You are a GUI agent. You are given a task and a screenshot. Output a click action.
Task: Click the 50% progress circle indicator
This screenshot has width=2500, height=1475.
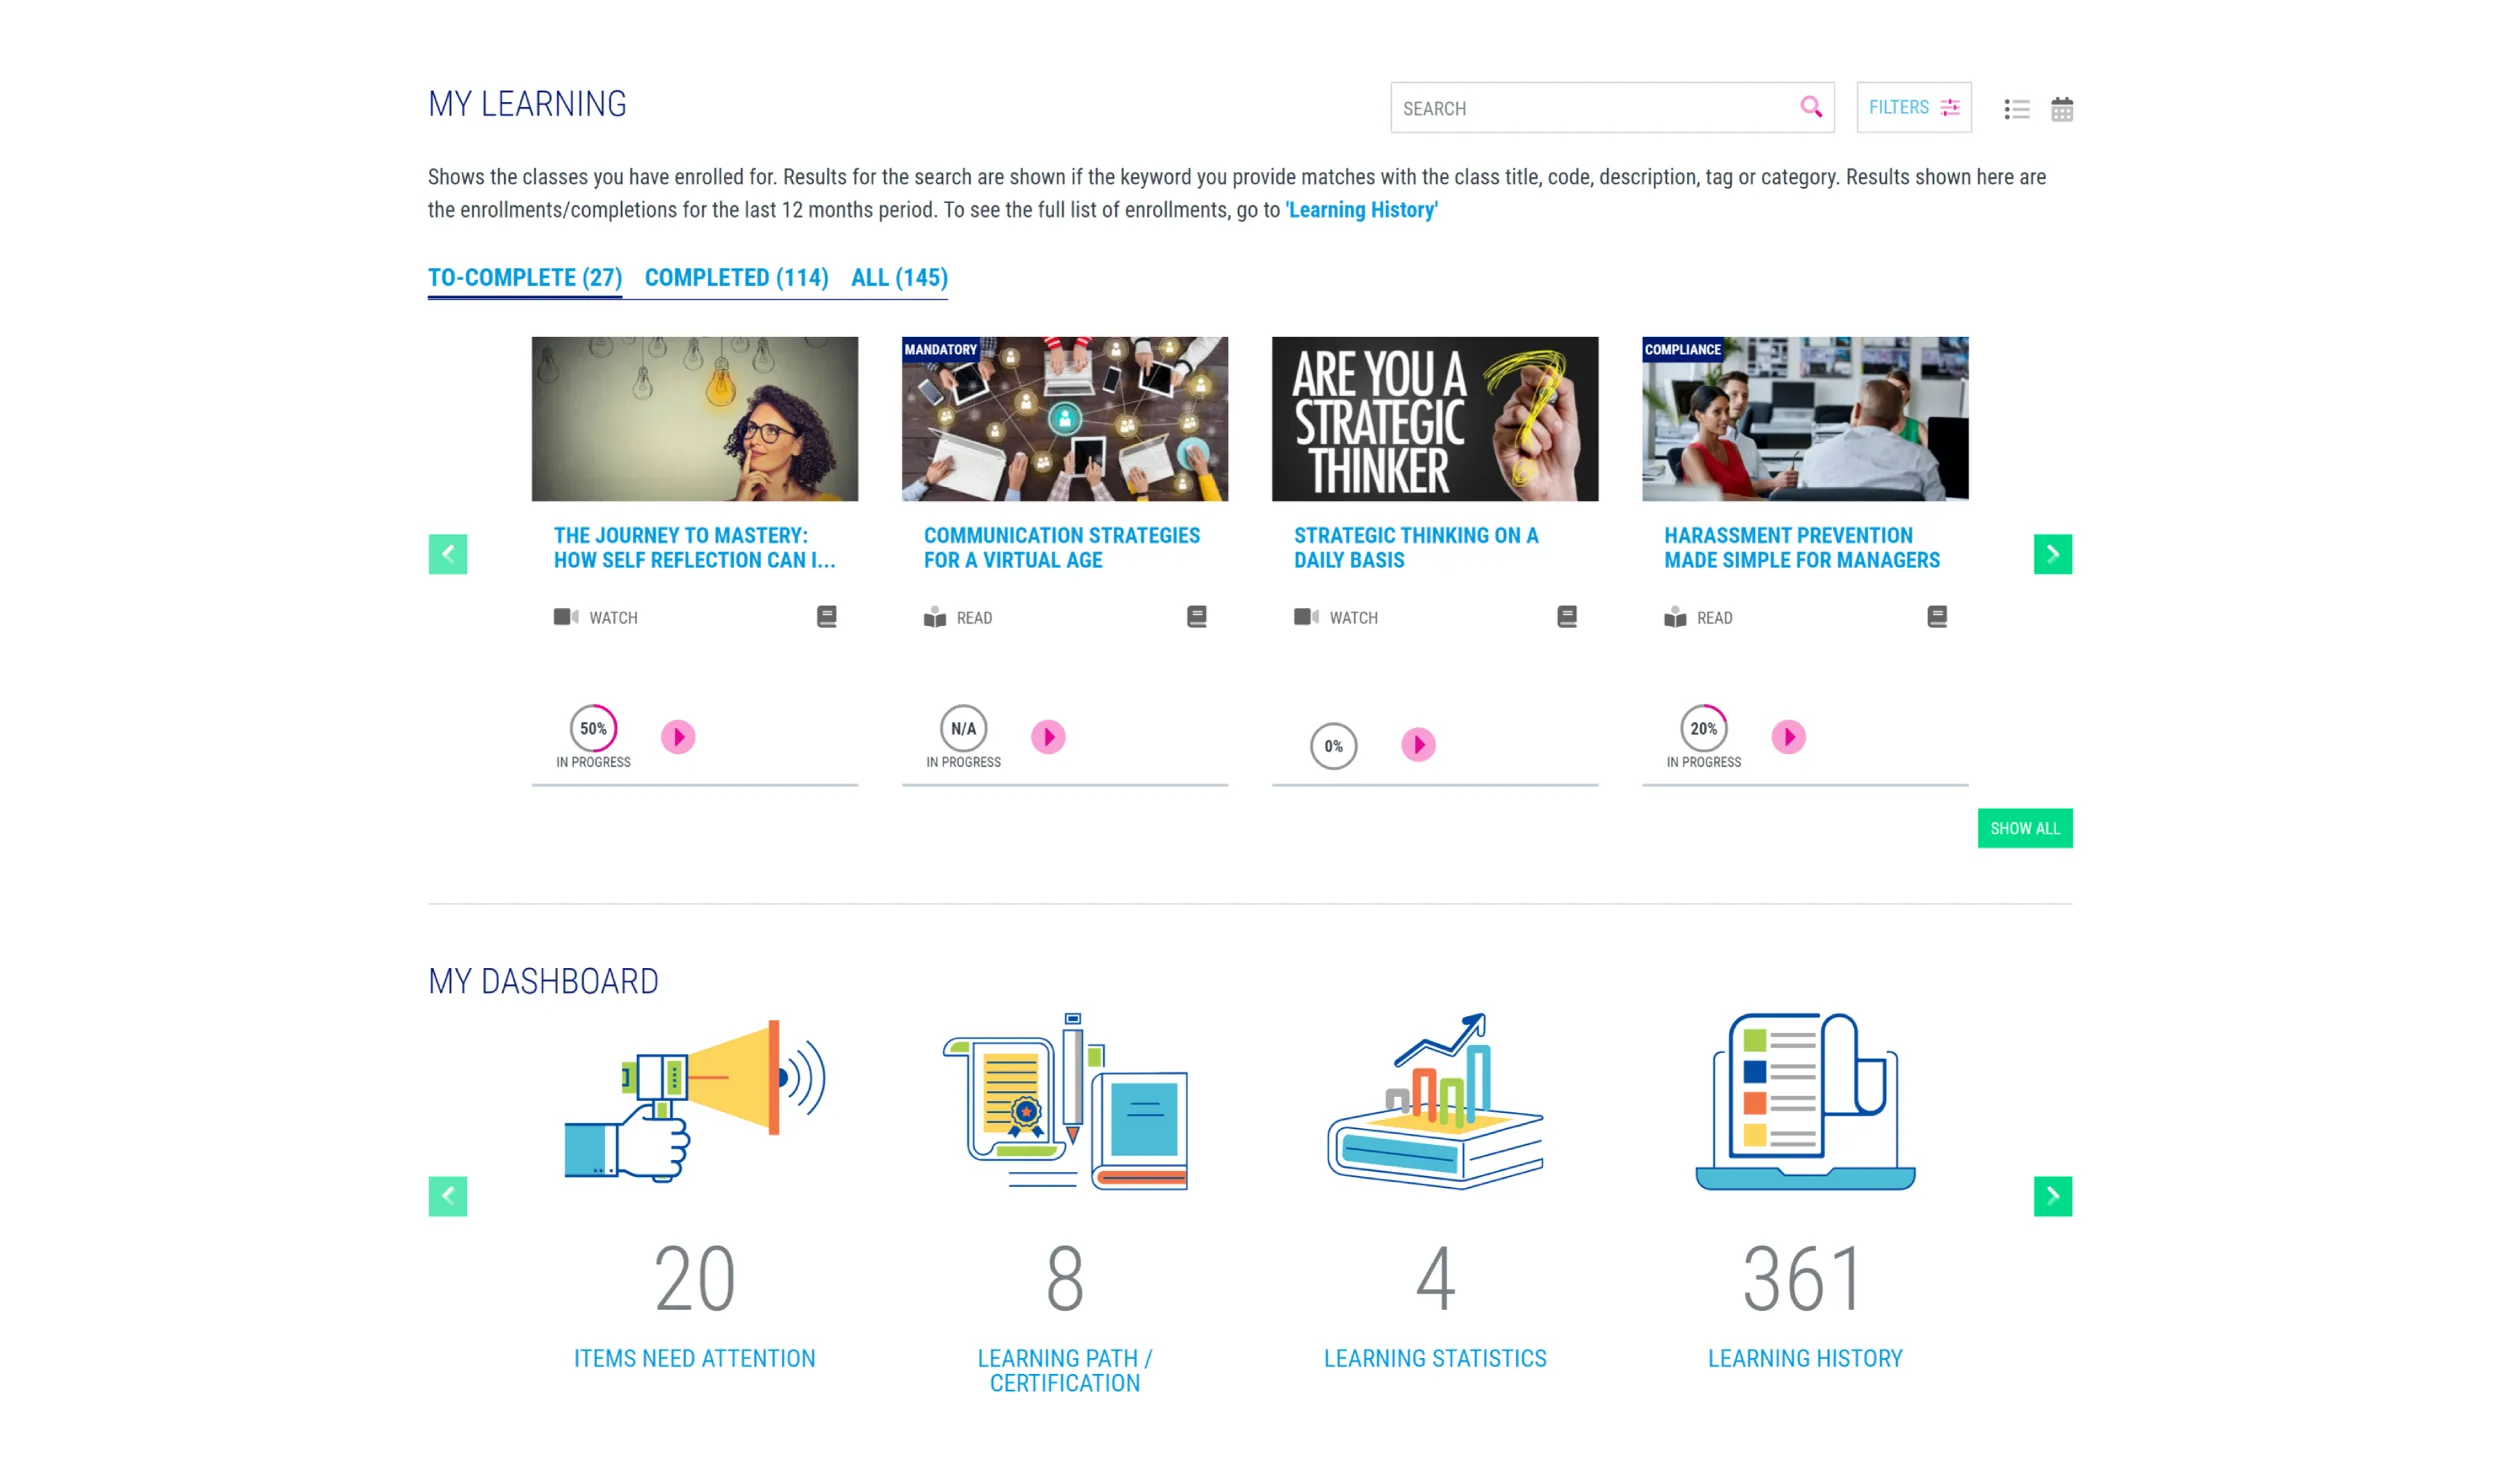coord(593,728)
